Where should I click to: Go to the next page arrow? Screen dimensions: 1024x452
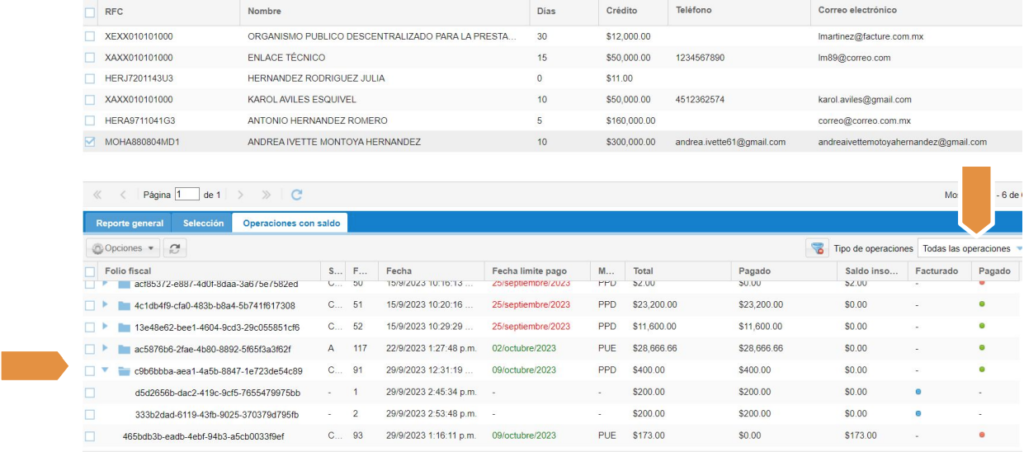coord(240,195)
